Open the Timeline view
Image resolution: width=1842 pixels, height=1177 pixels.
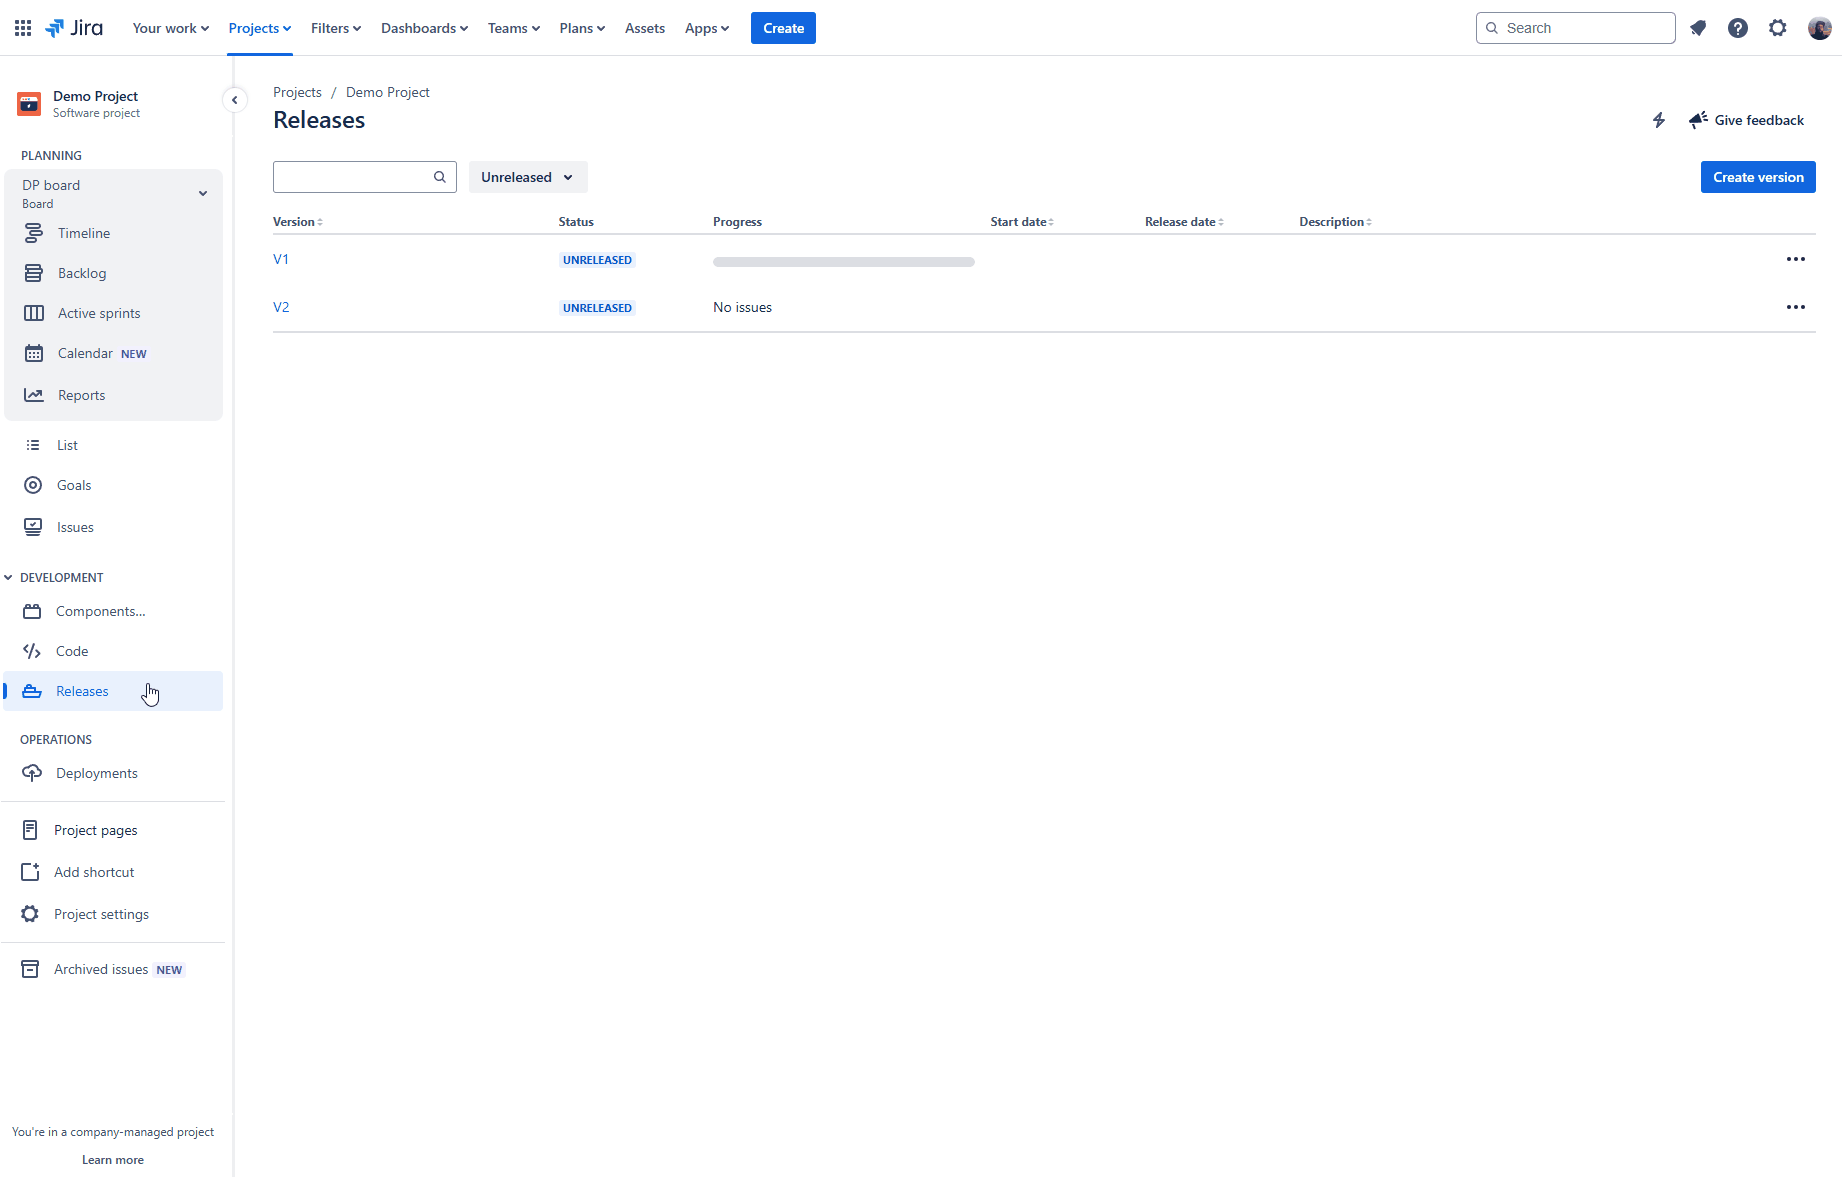pyautogui.click(x=85, y=232)
